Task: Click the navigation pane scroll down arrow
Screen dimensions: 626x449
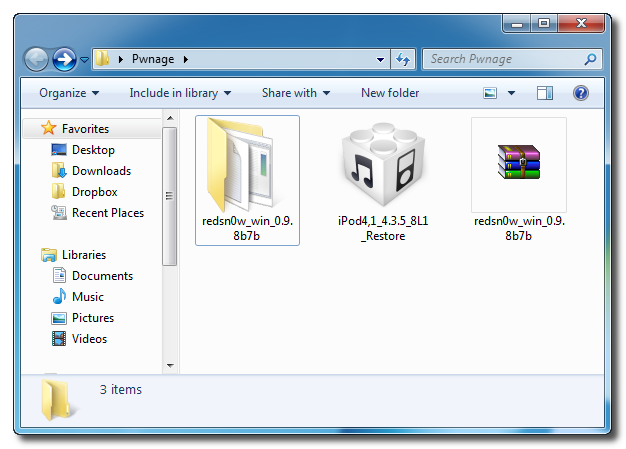Action: tap(170, 366)
